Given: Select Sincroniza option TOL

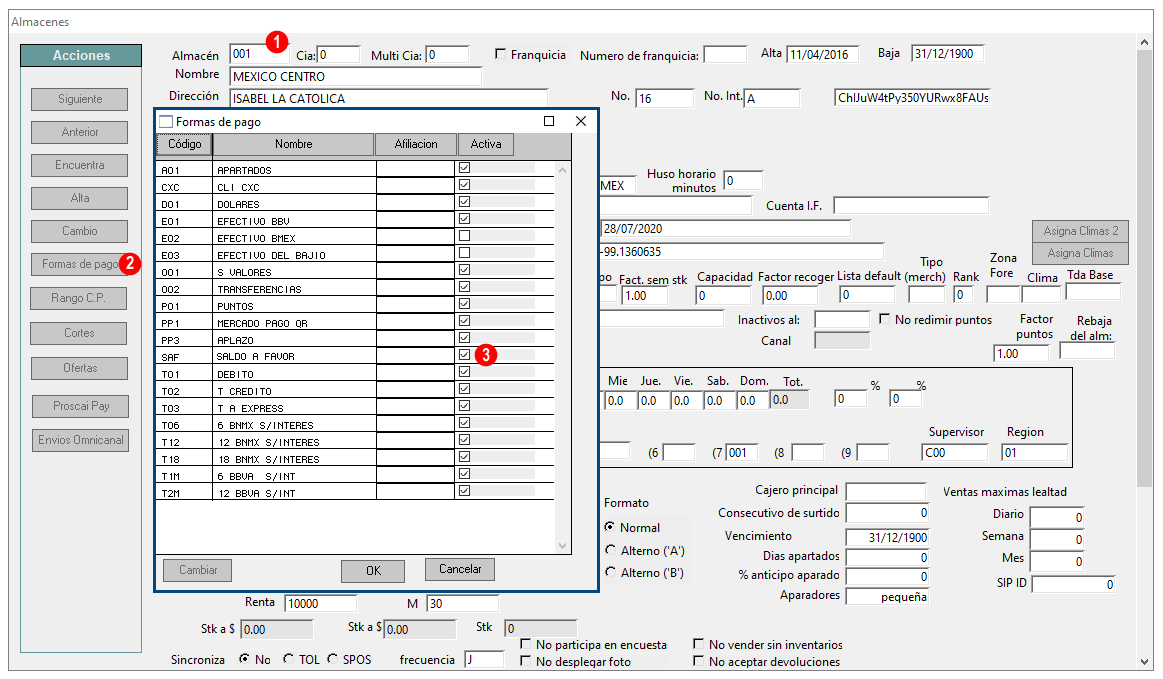Looking at the screenshot, I should 289,659.
